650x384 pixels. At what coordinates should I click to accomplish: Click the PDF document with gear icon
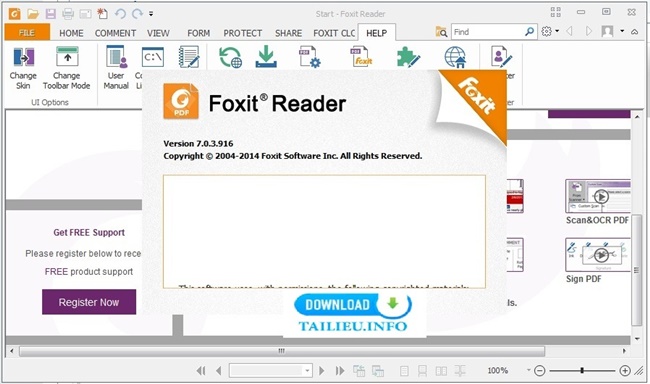click(310, 57)
